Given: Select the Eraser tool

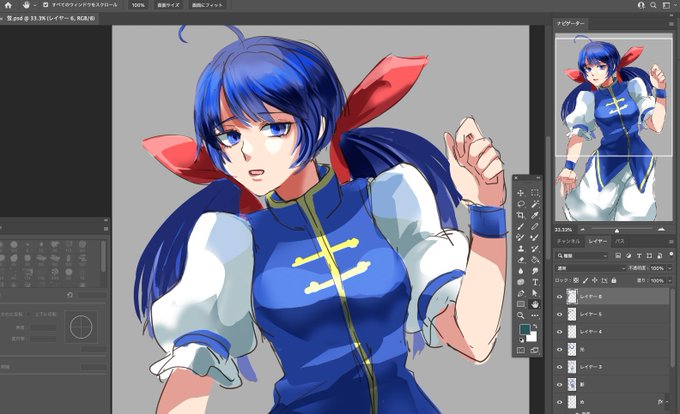Looking at the screenshot, I should 521,260.
